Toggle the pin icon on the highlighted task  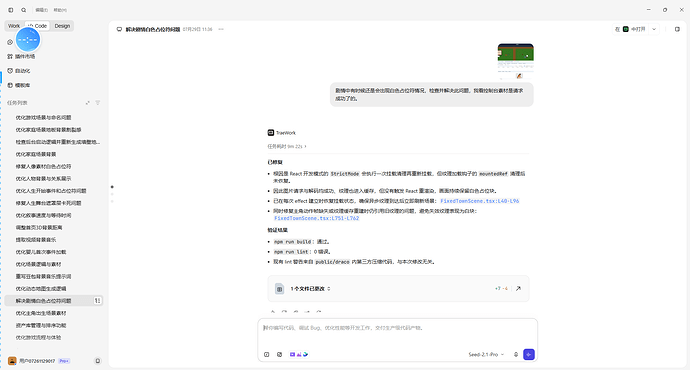click(97, 301)
